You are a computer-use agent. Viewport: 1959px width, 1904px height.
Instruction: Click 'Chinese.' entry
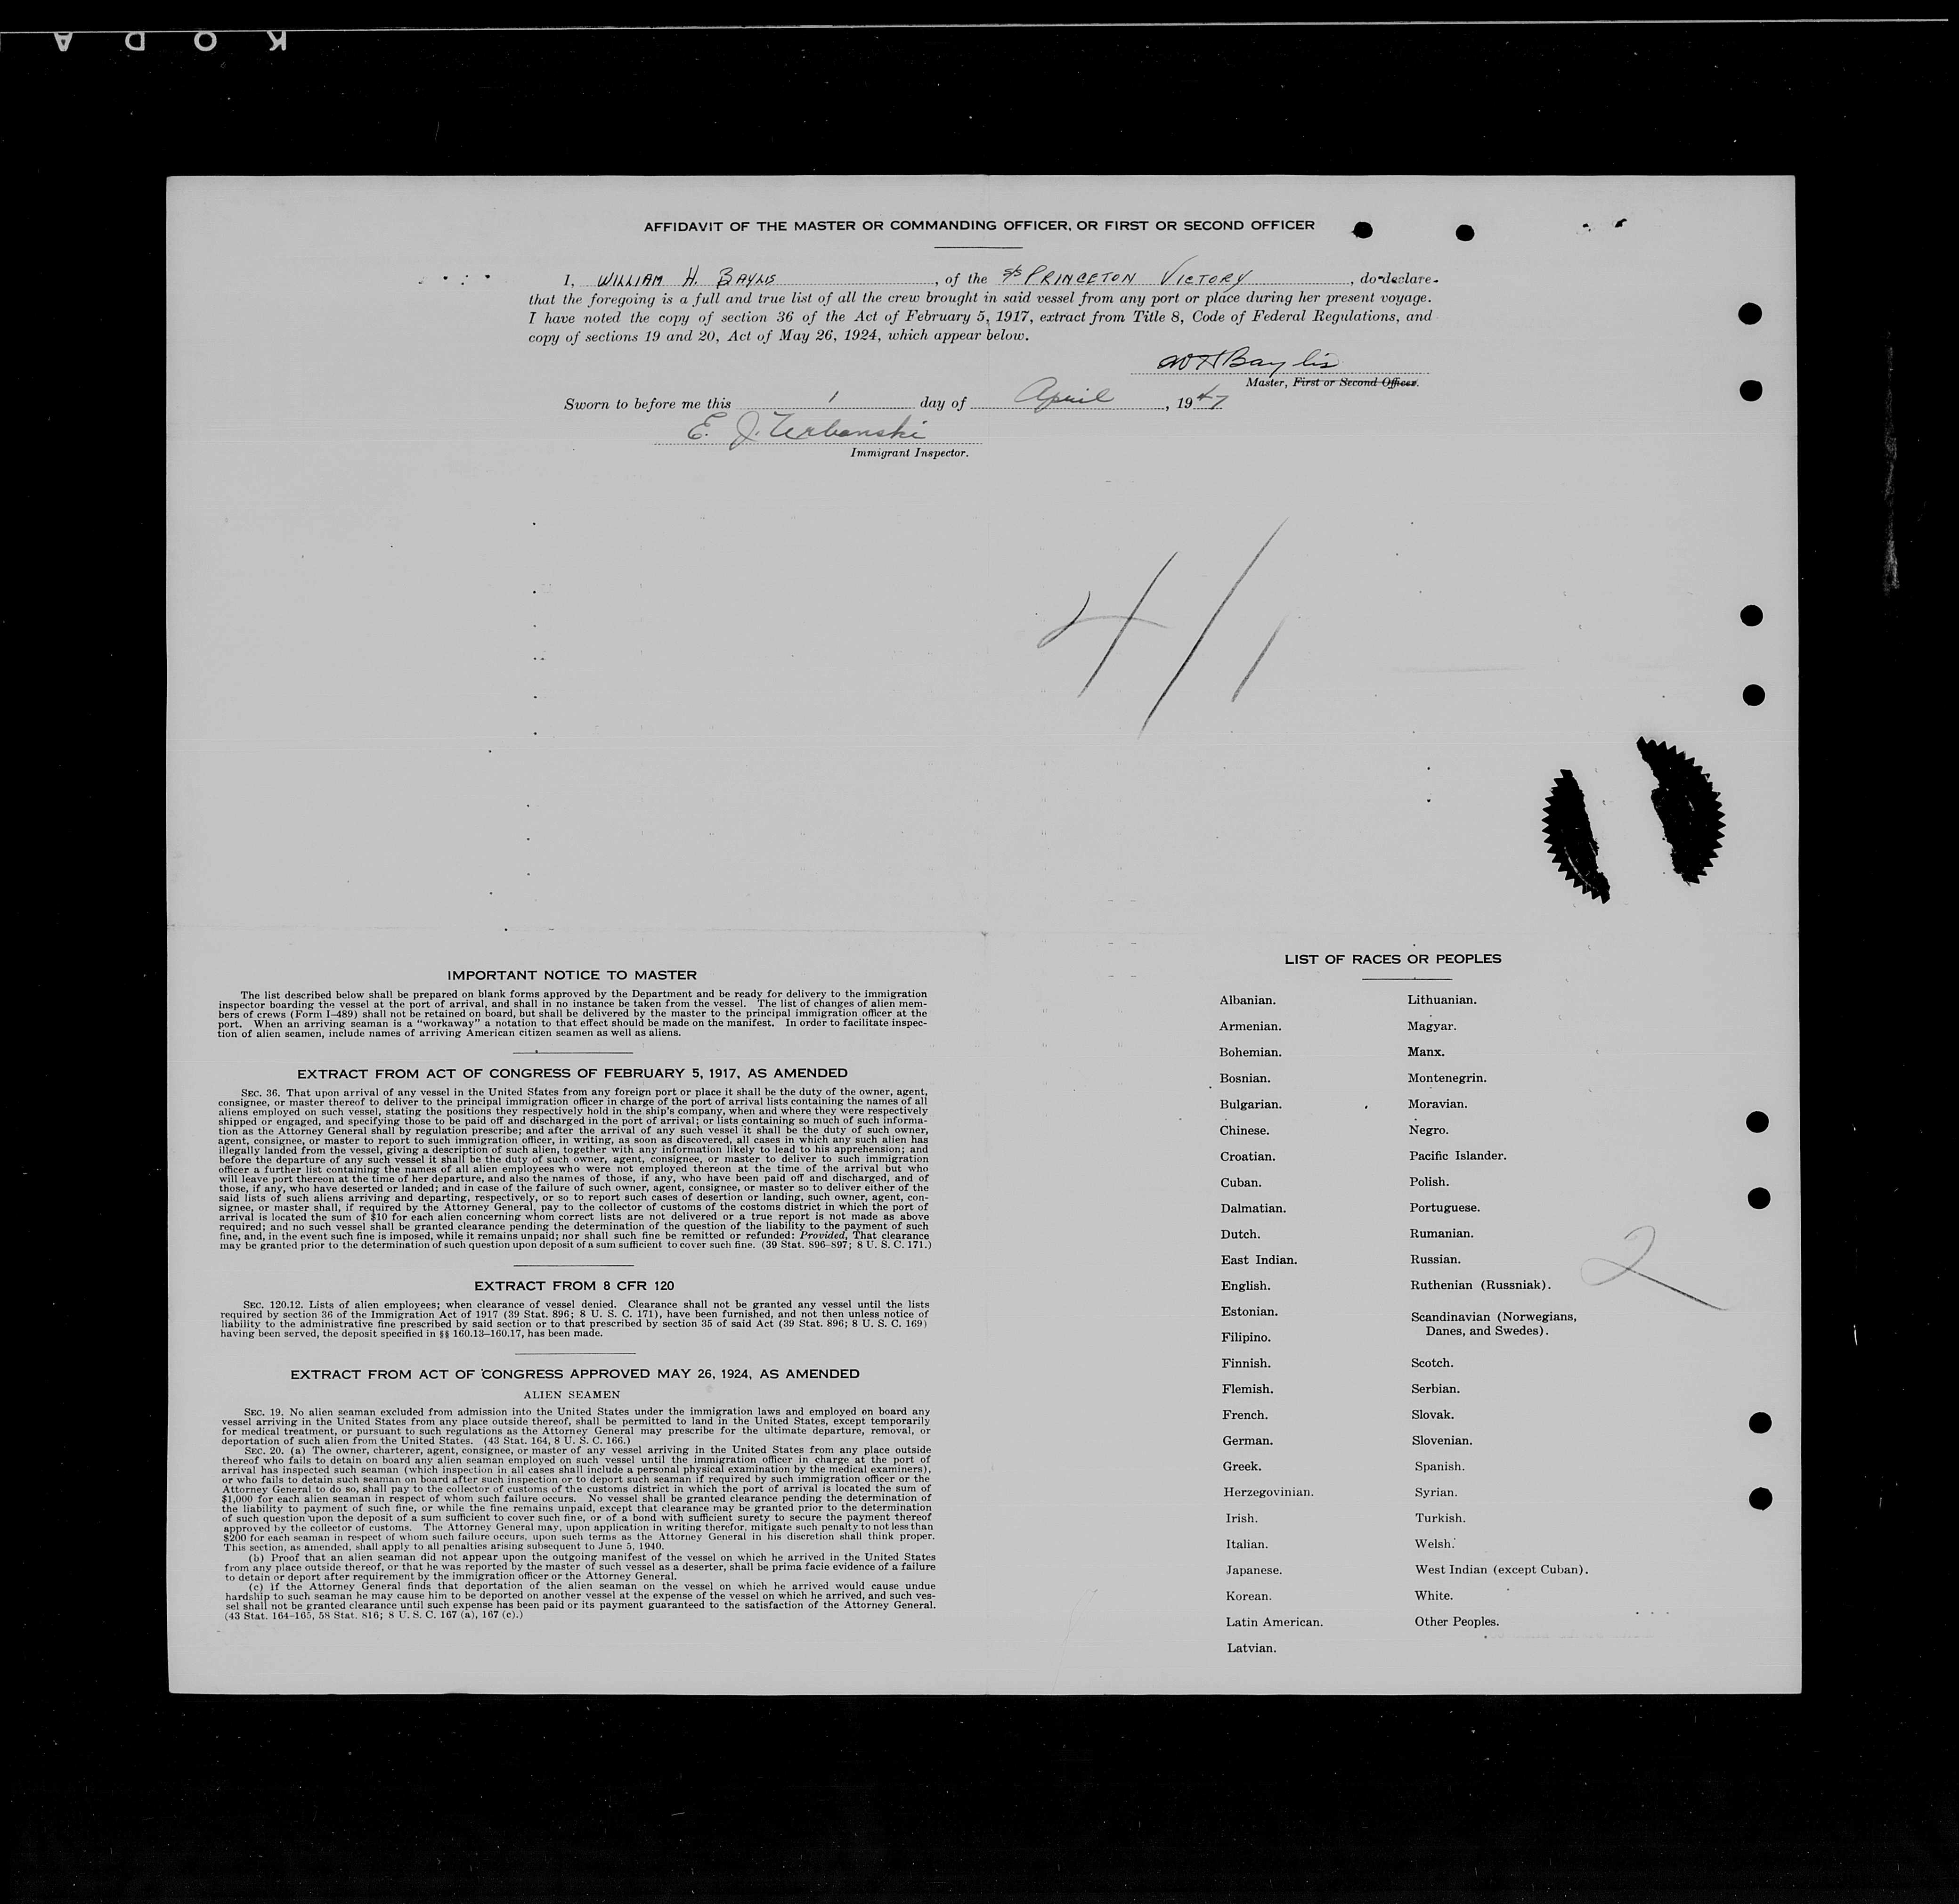[1244, 1130]
